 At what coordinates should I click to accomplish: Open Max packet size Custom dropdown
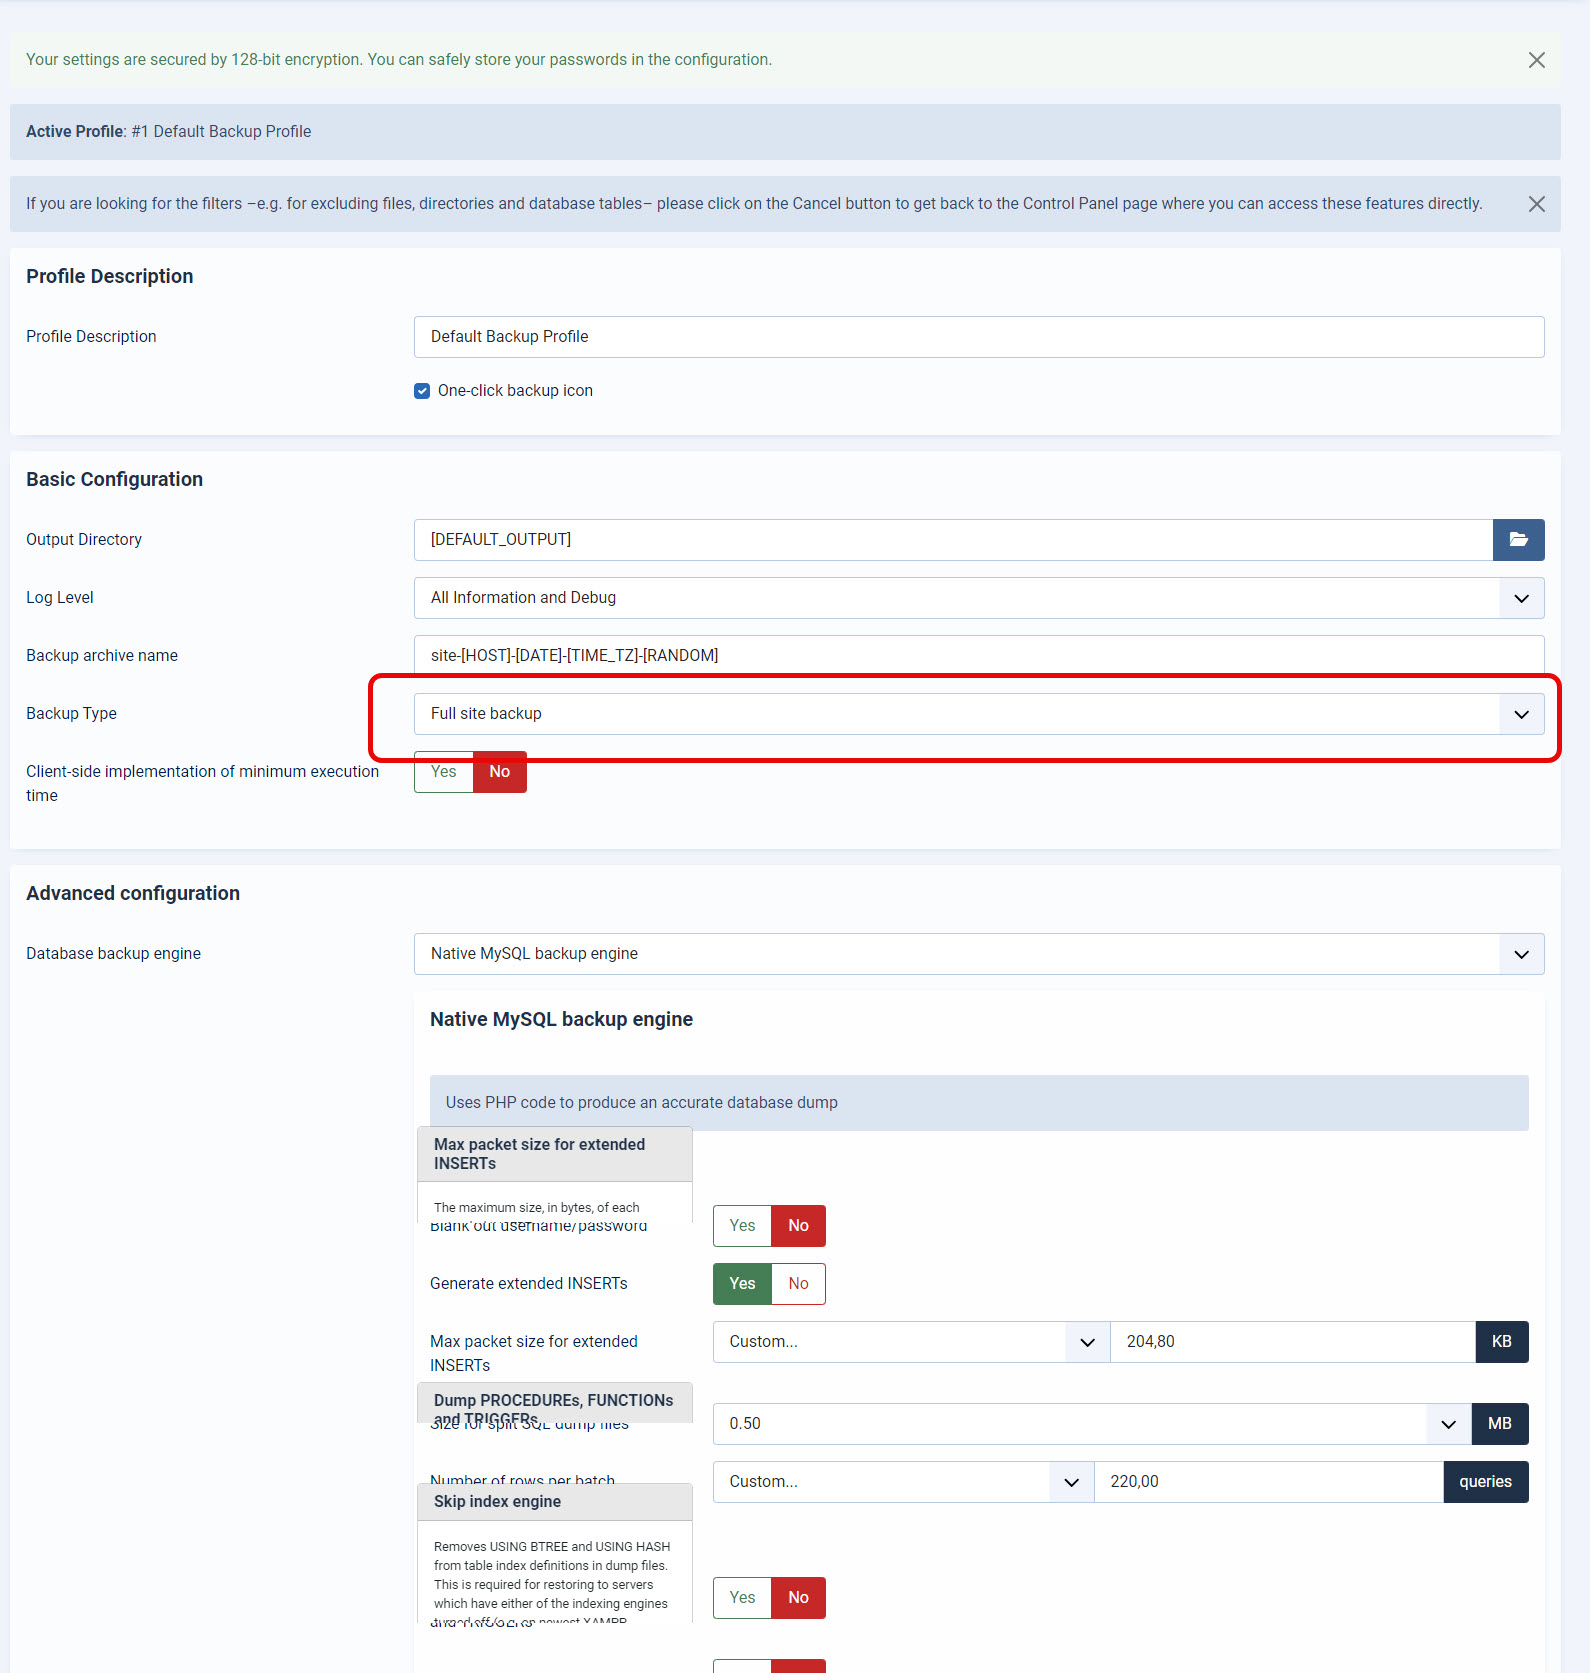click(910, 1342)
